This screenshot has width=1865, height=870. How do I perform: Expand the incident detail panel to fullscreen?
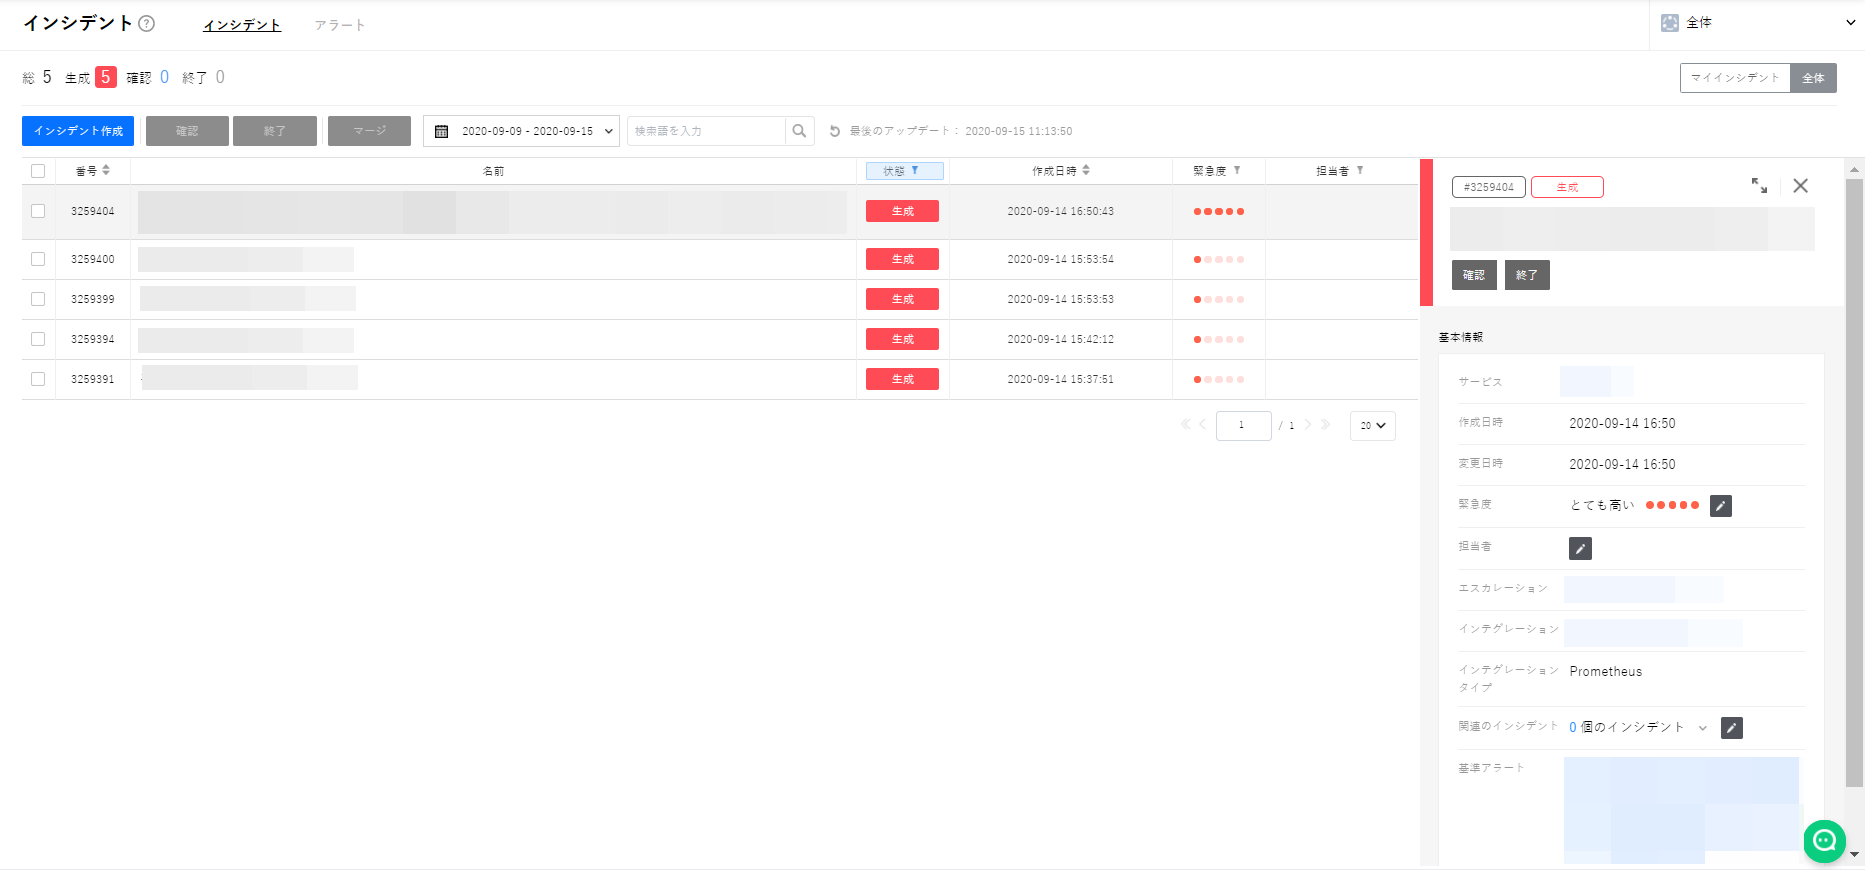(x=1759, y=186)
